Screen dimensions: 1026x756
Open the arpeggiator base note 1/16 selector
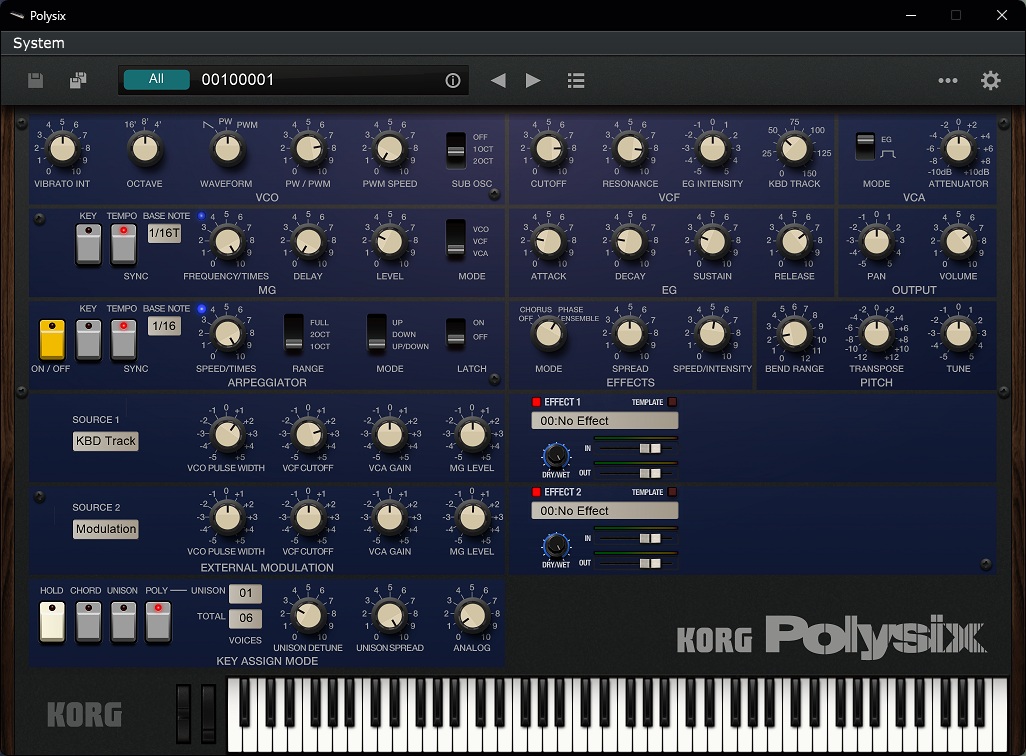point(164,326)
